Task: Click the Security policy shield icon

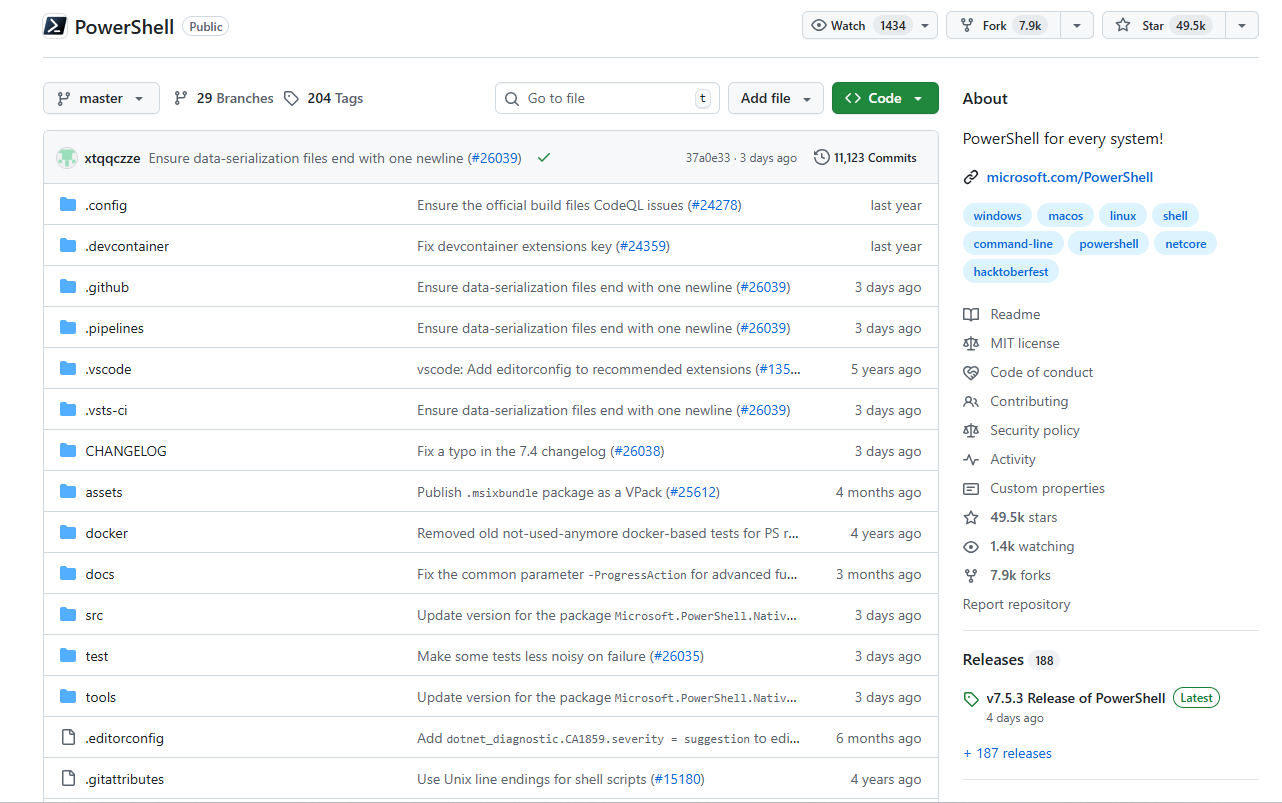Action: [x=971, y=430]
